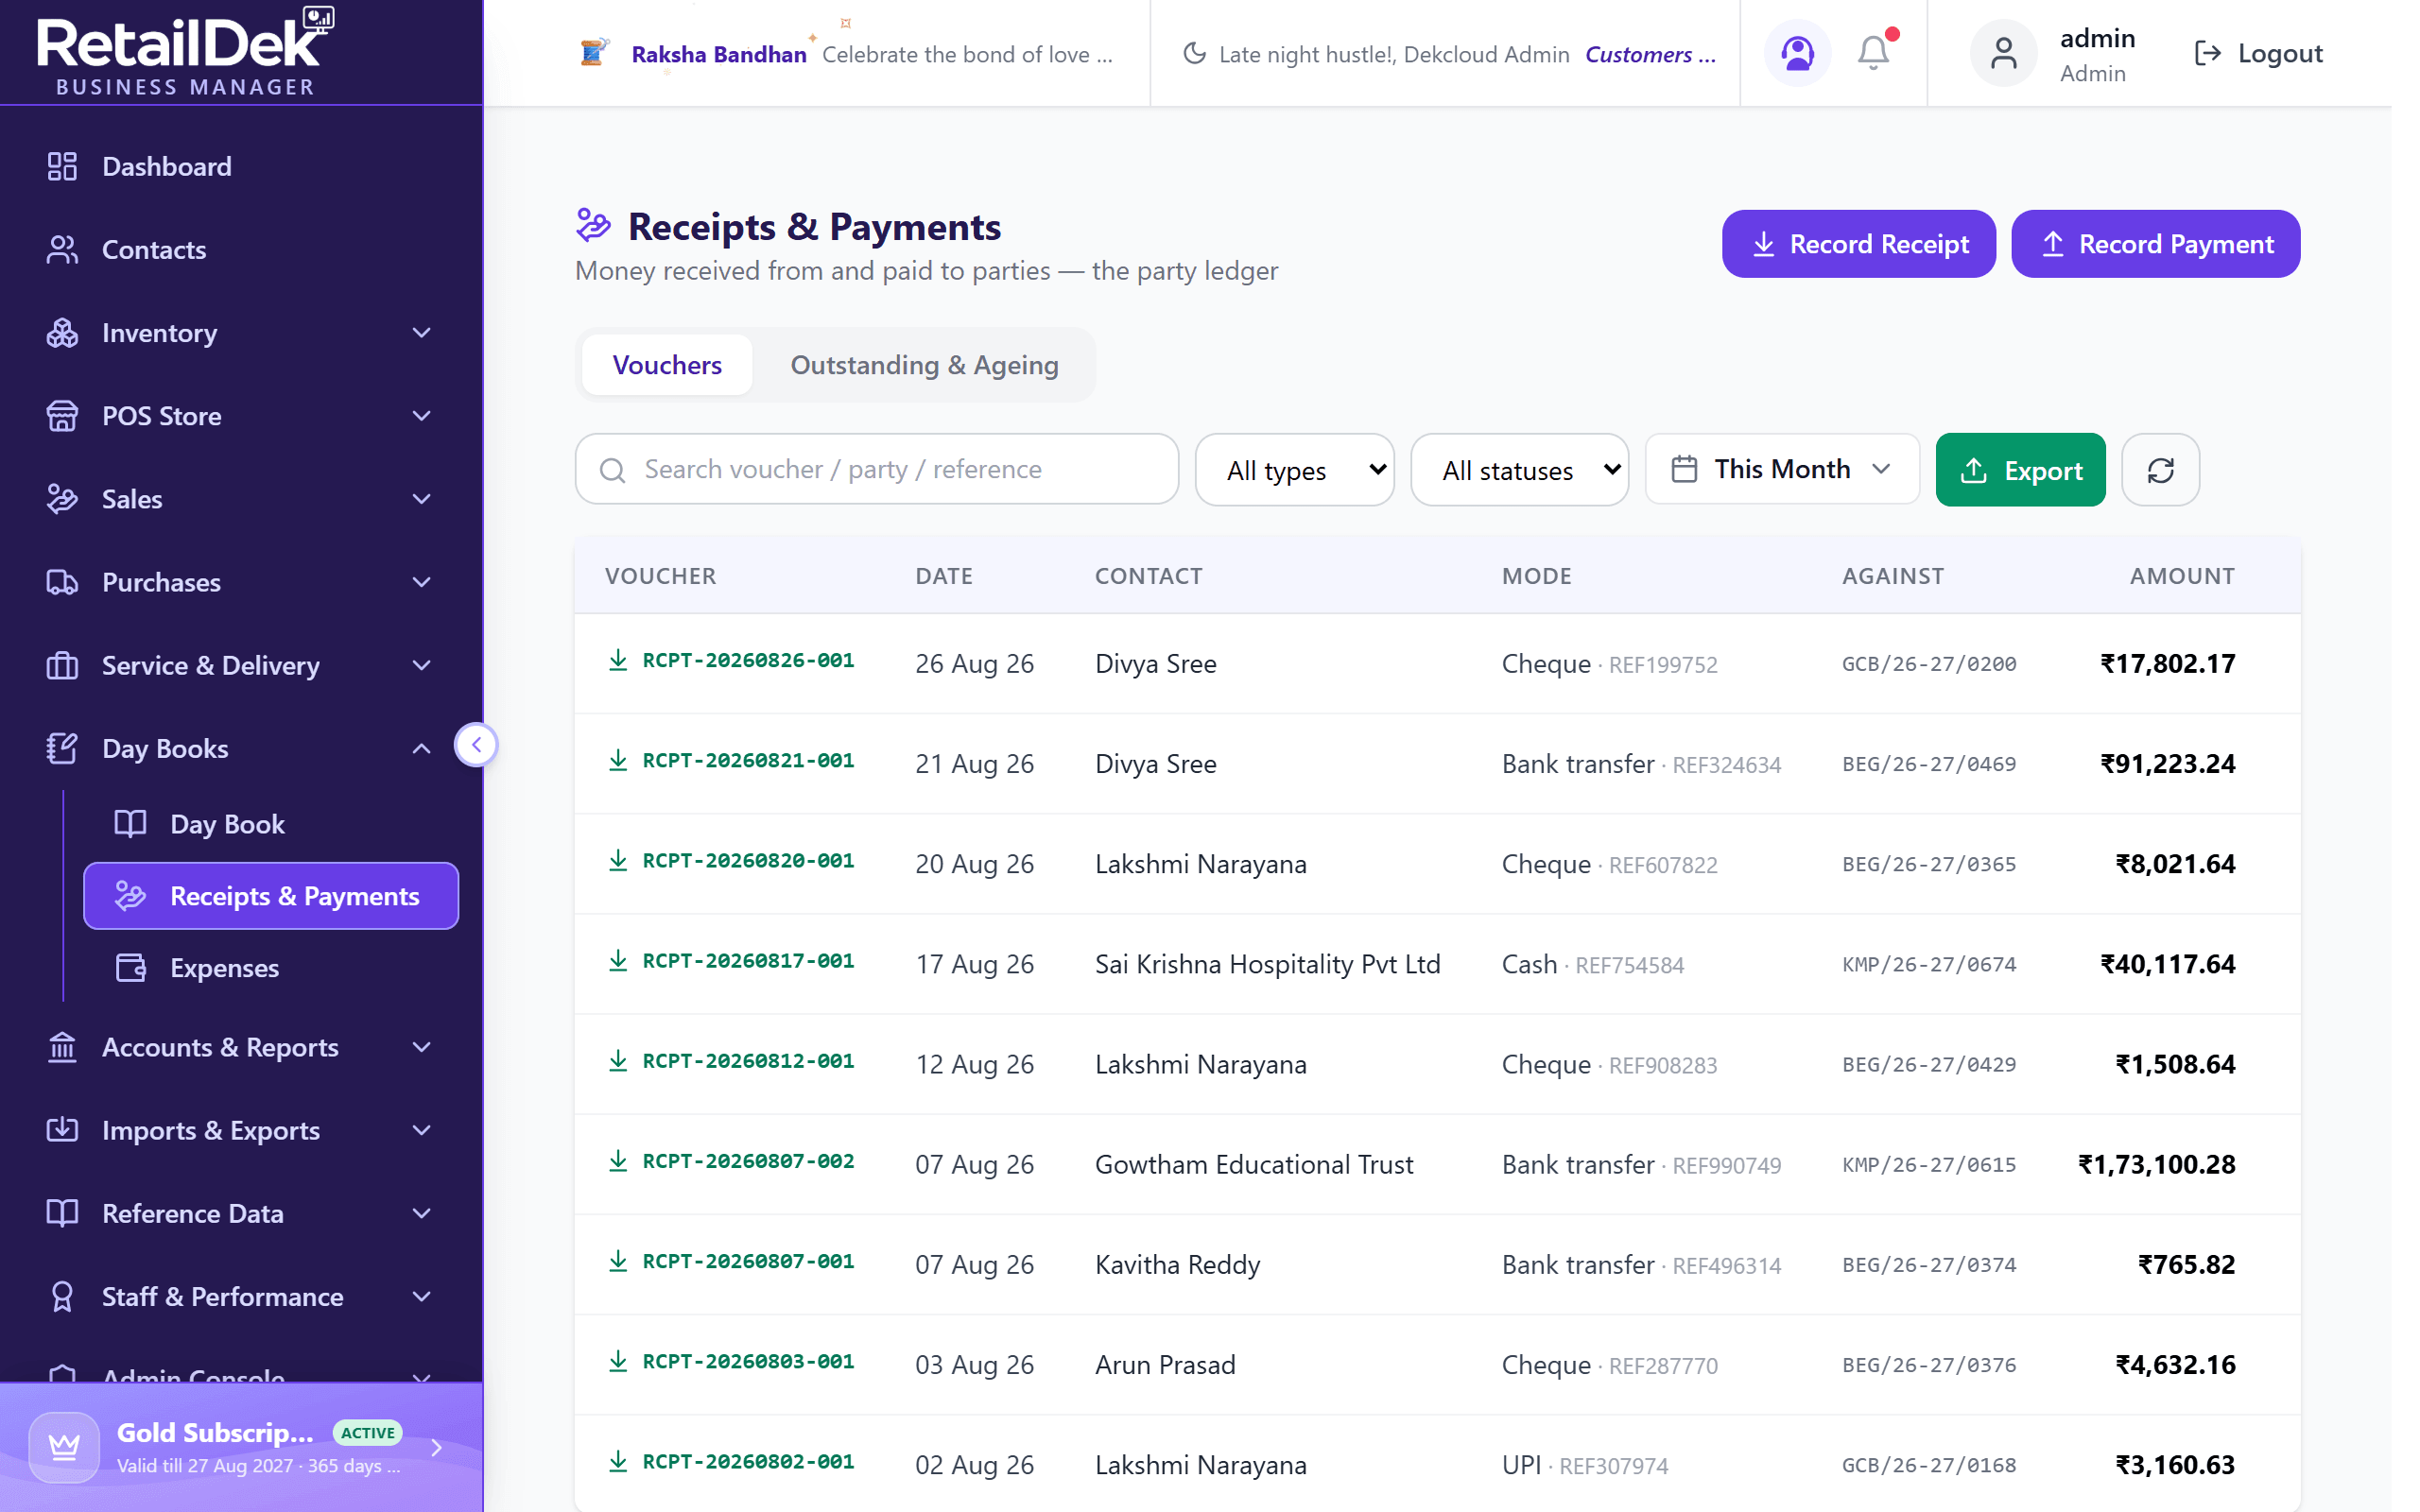Expand Imports & Exports menu
This screenshot has width=2420, height=1512.
click(x=241, y=1130)
